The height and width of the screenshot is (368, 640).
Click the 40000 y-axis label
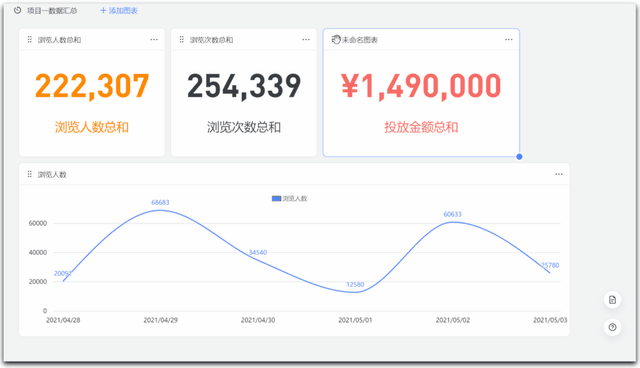point(38,253)
